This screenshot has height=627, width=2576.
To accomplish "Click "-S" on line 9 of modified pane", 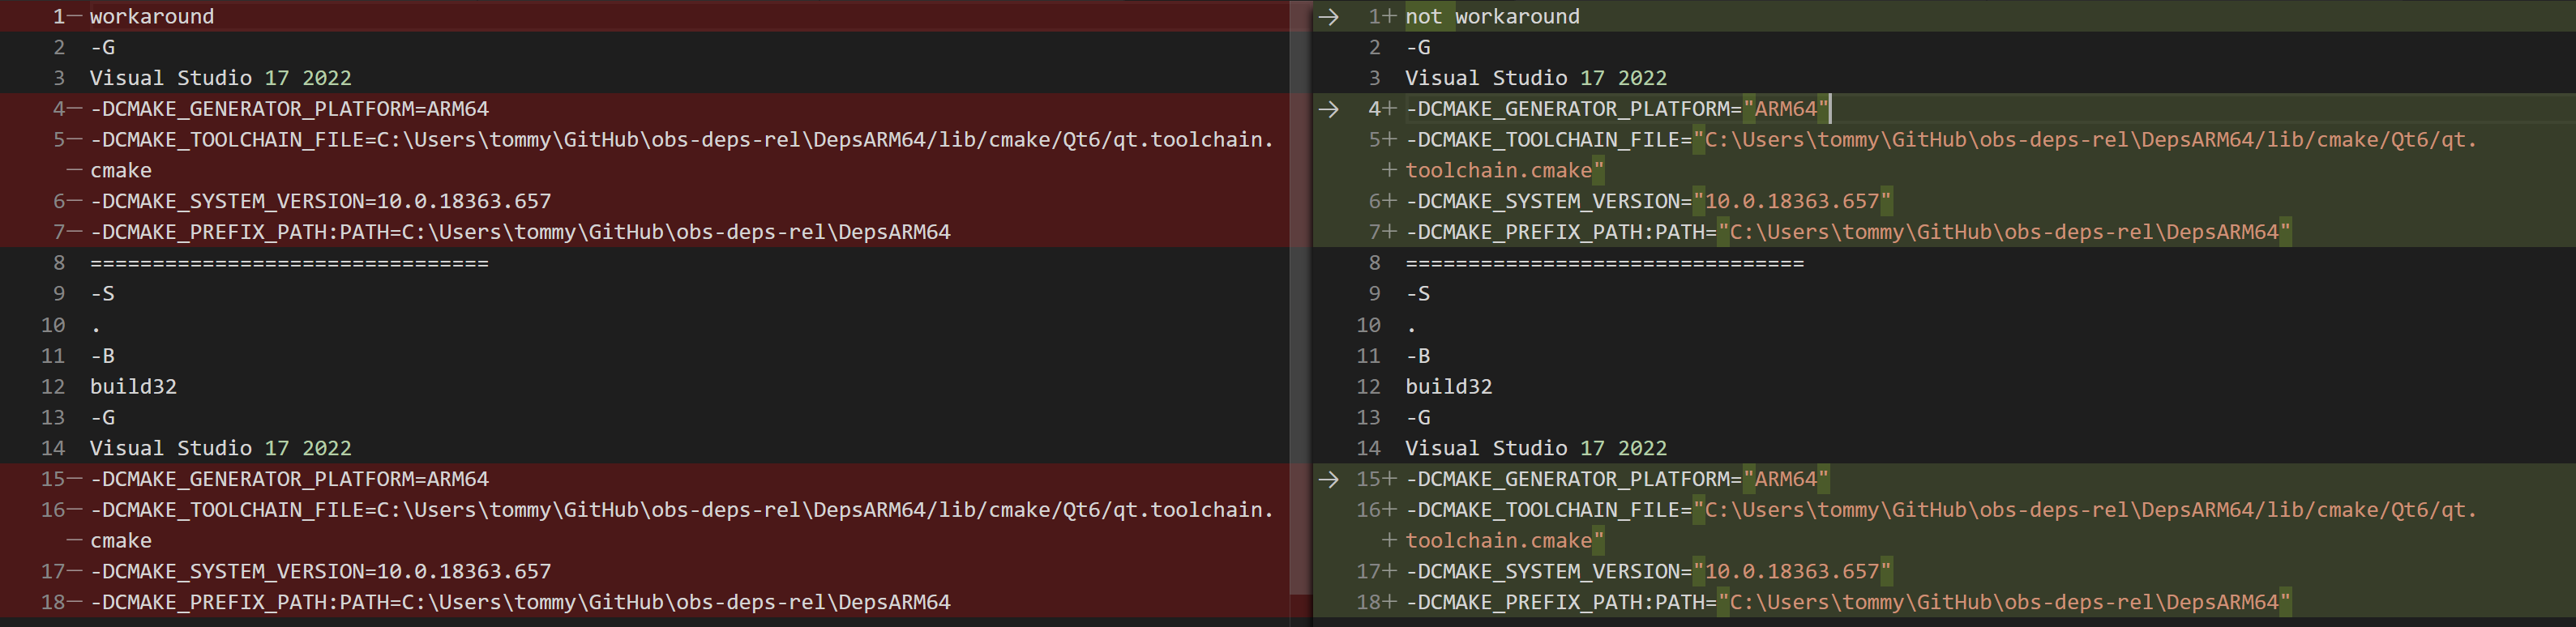I will pos(1418,294).
